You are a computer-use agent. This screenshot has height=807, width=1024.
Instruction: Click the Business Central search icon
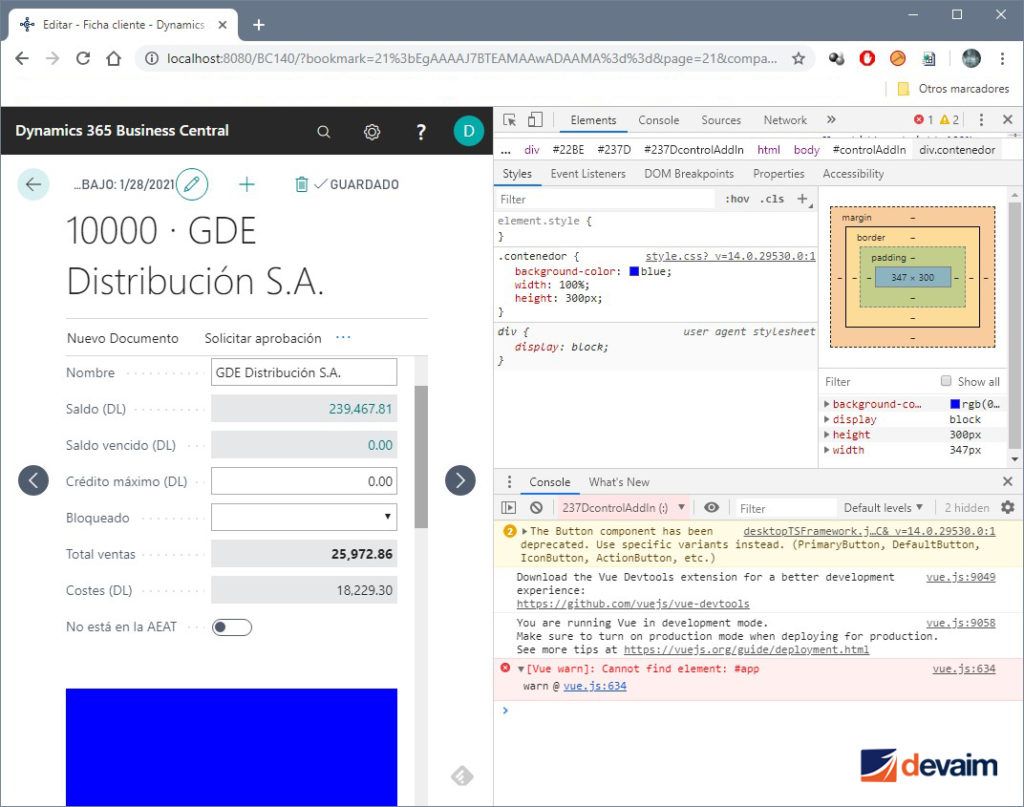click(x=323, y=131)
